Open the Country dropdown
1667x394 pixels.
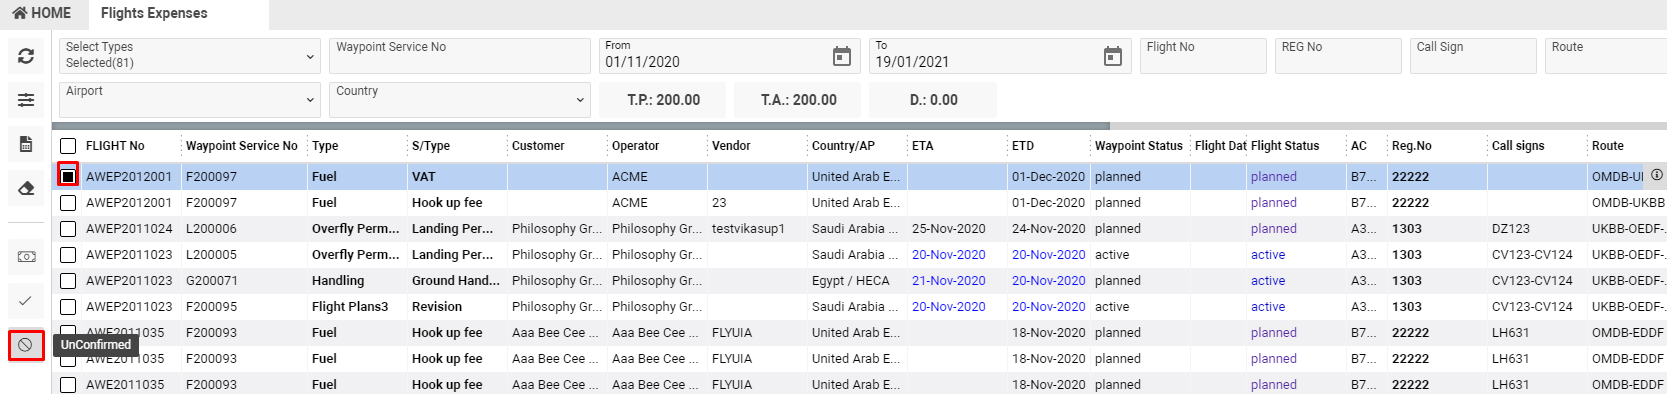click(x=460, y=99)
